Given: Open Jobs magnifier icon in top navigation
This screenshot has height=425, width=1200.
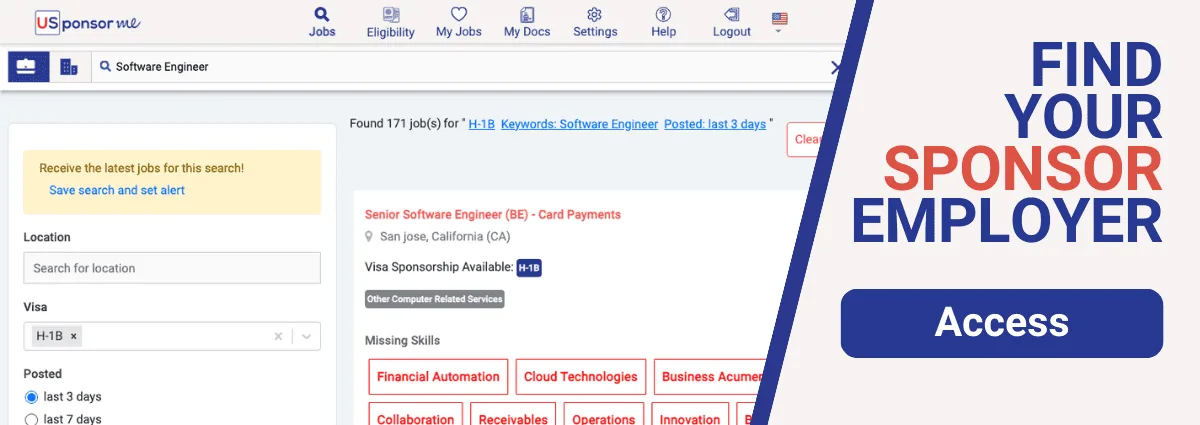Looking at the screenshot, I should (x=321, y=15).
